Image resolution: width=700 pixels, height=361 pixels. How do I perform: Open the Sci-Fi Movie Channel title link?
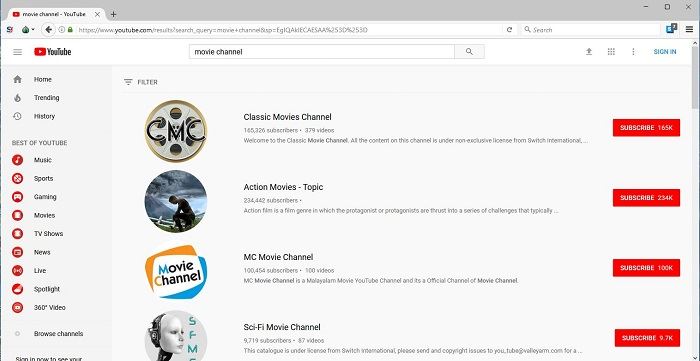click(282, 327)
